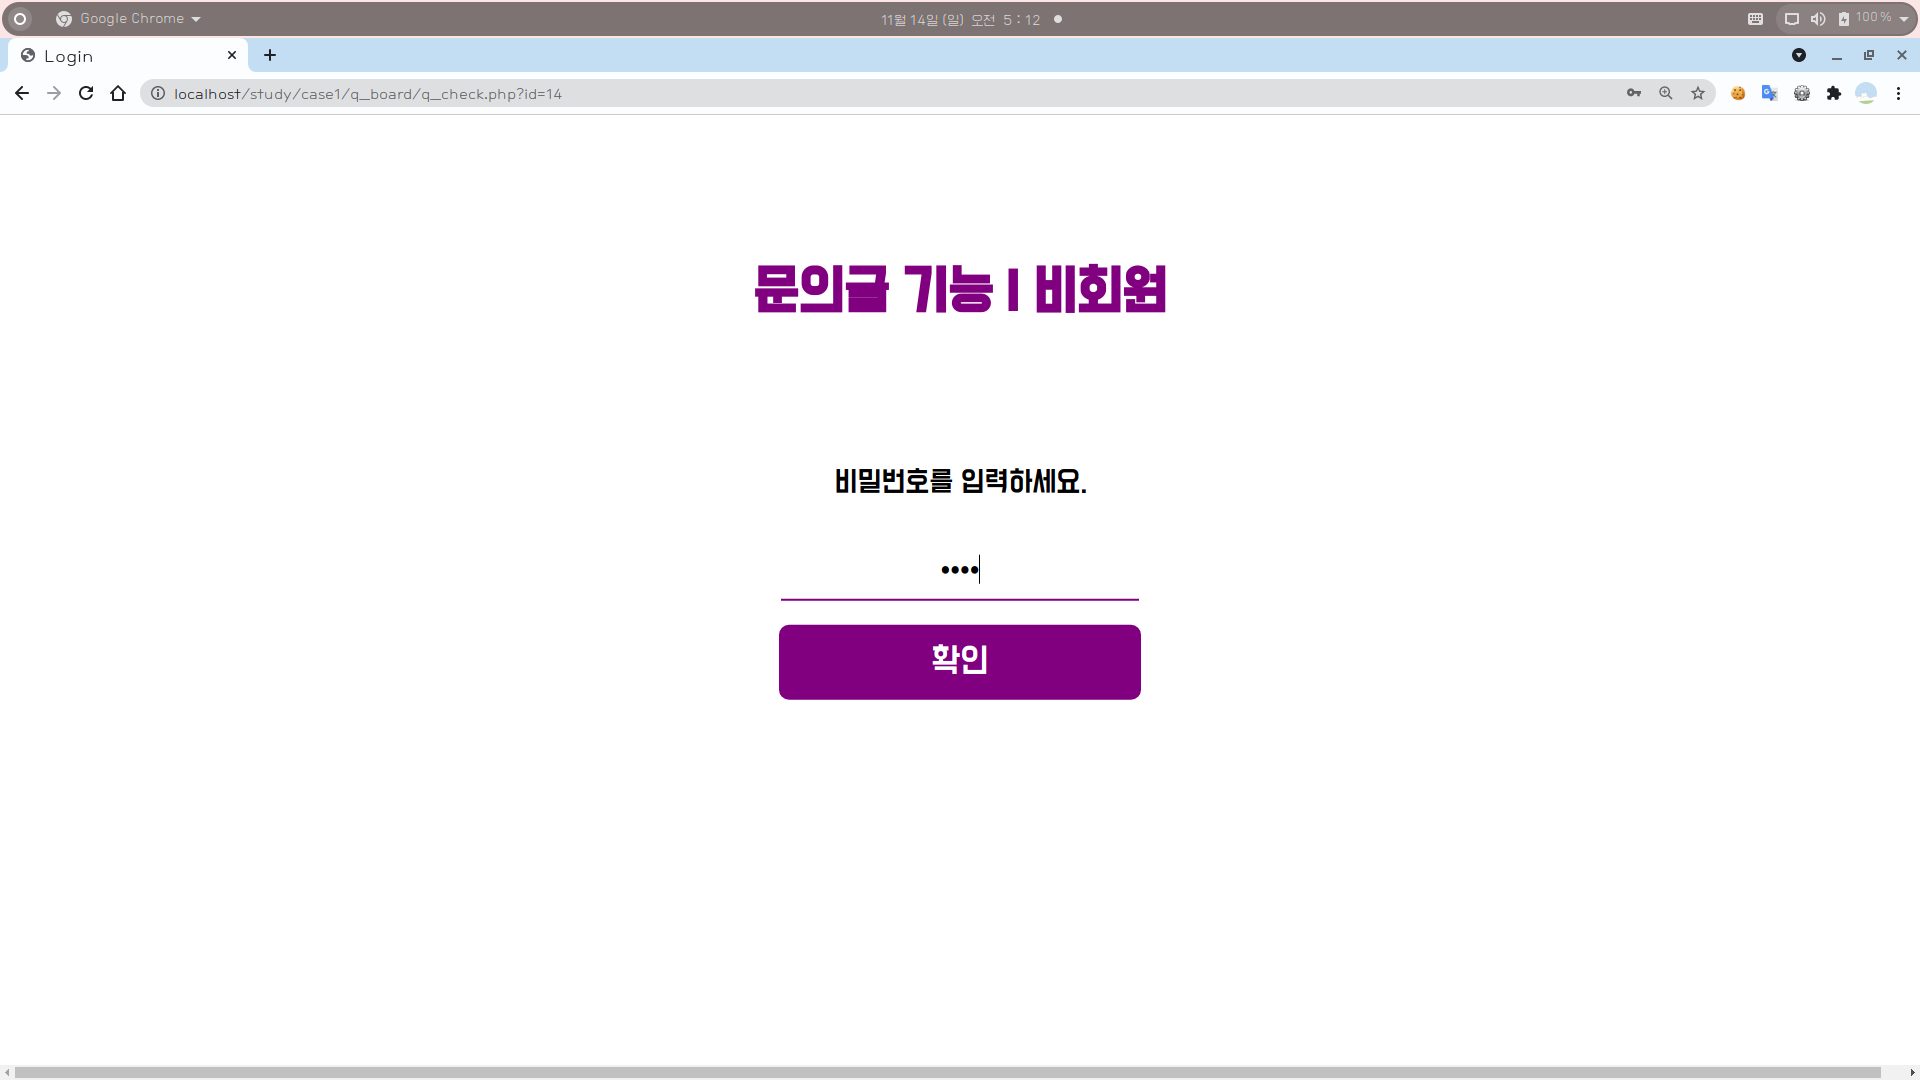Click the browser back arrow
Viewport: 1920px width, 1080px height.
pyautogui.click(x=22, y=93)
